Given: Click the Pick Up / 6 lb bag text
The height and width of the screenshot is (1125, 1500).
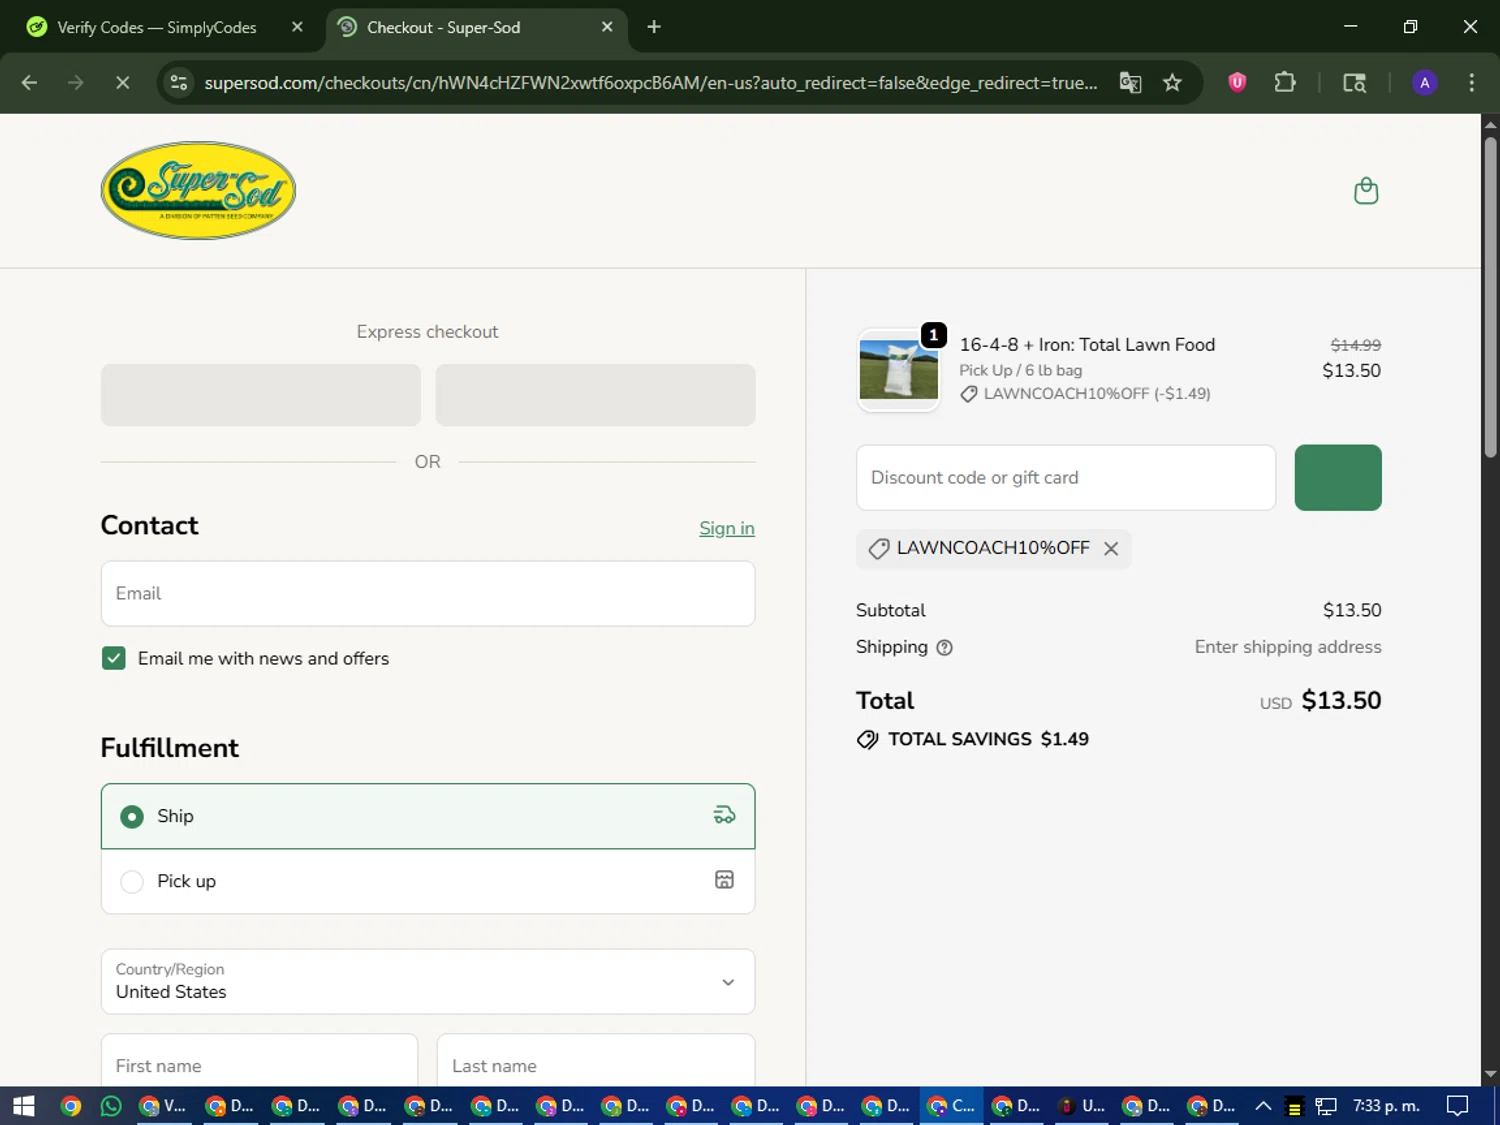Looking at the screenshot, I should [1020, 370].
